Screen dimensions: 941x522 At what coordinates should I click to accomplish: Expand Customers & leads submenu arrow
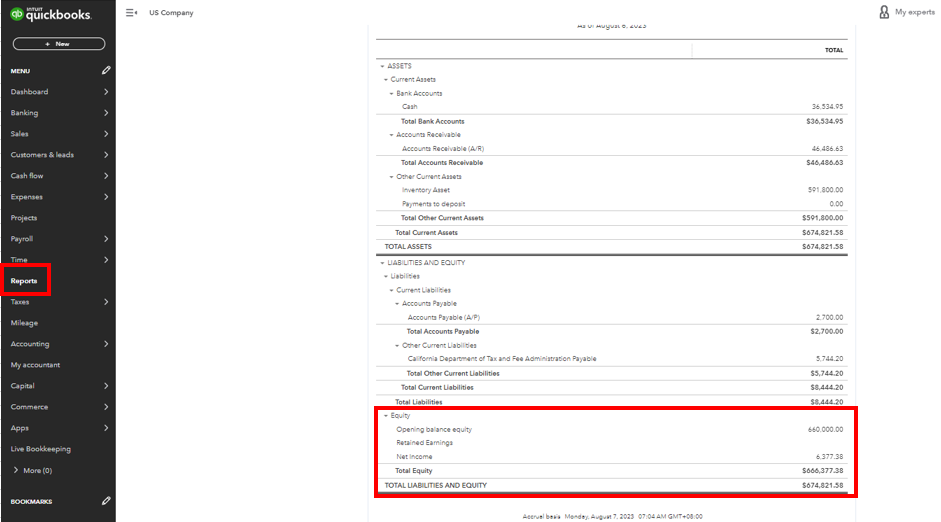pos(106,155)
